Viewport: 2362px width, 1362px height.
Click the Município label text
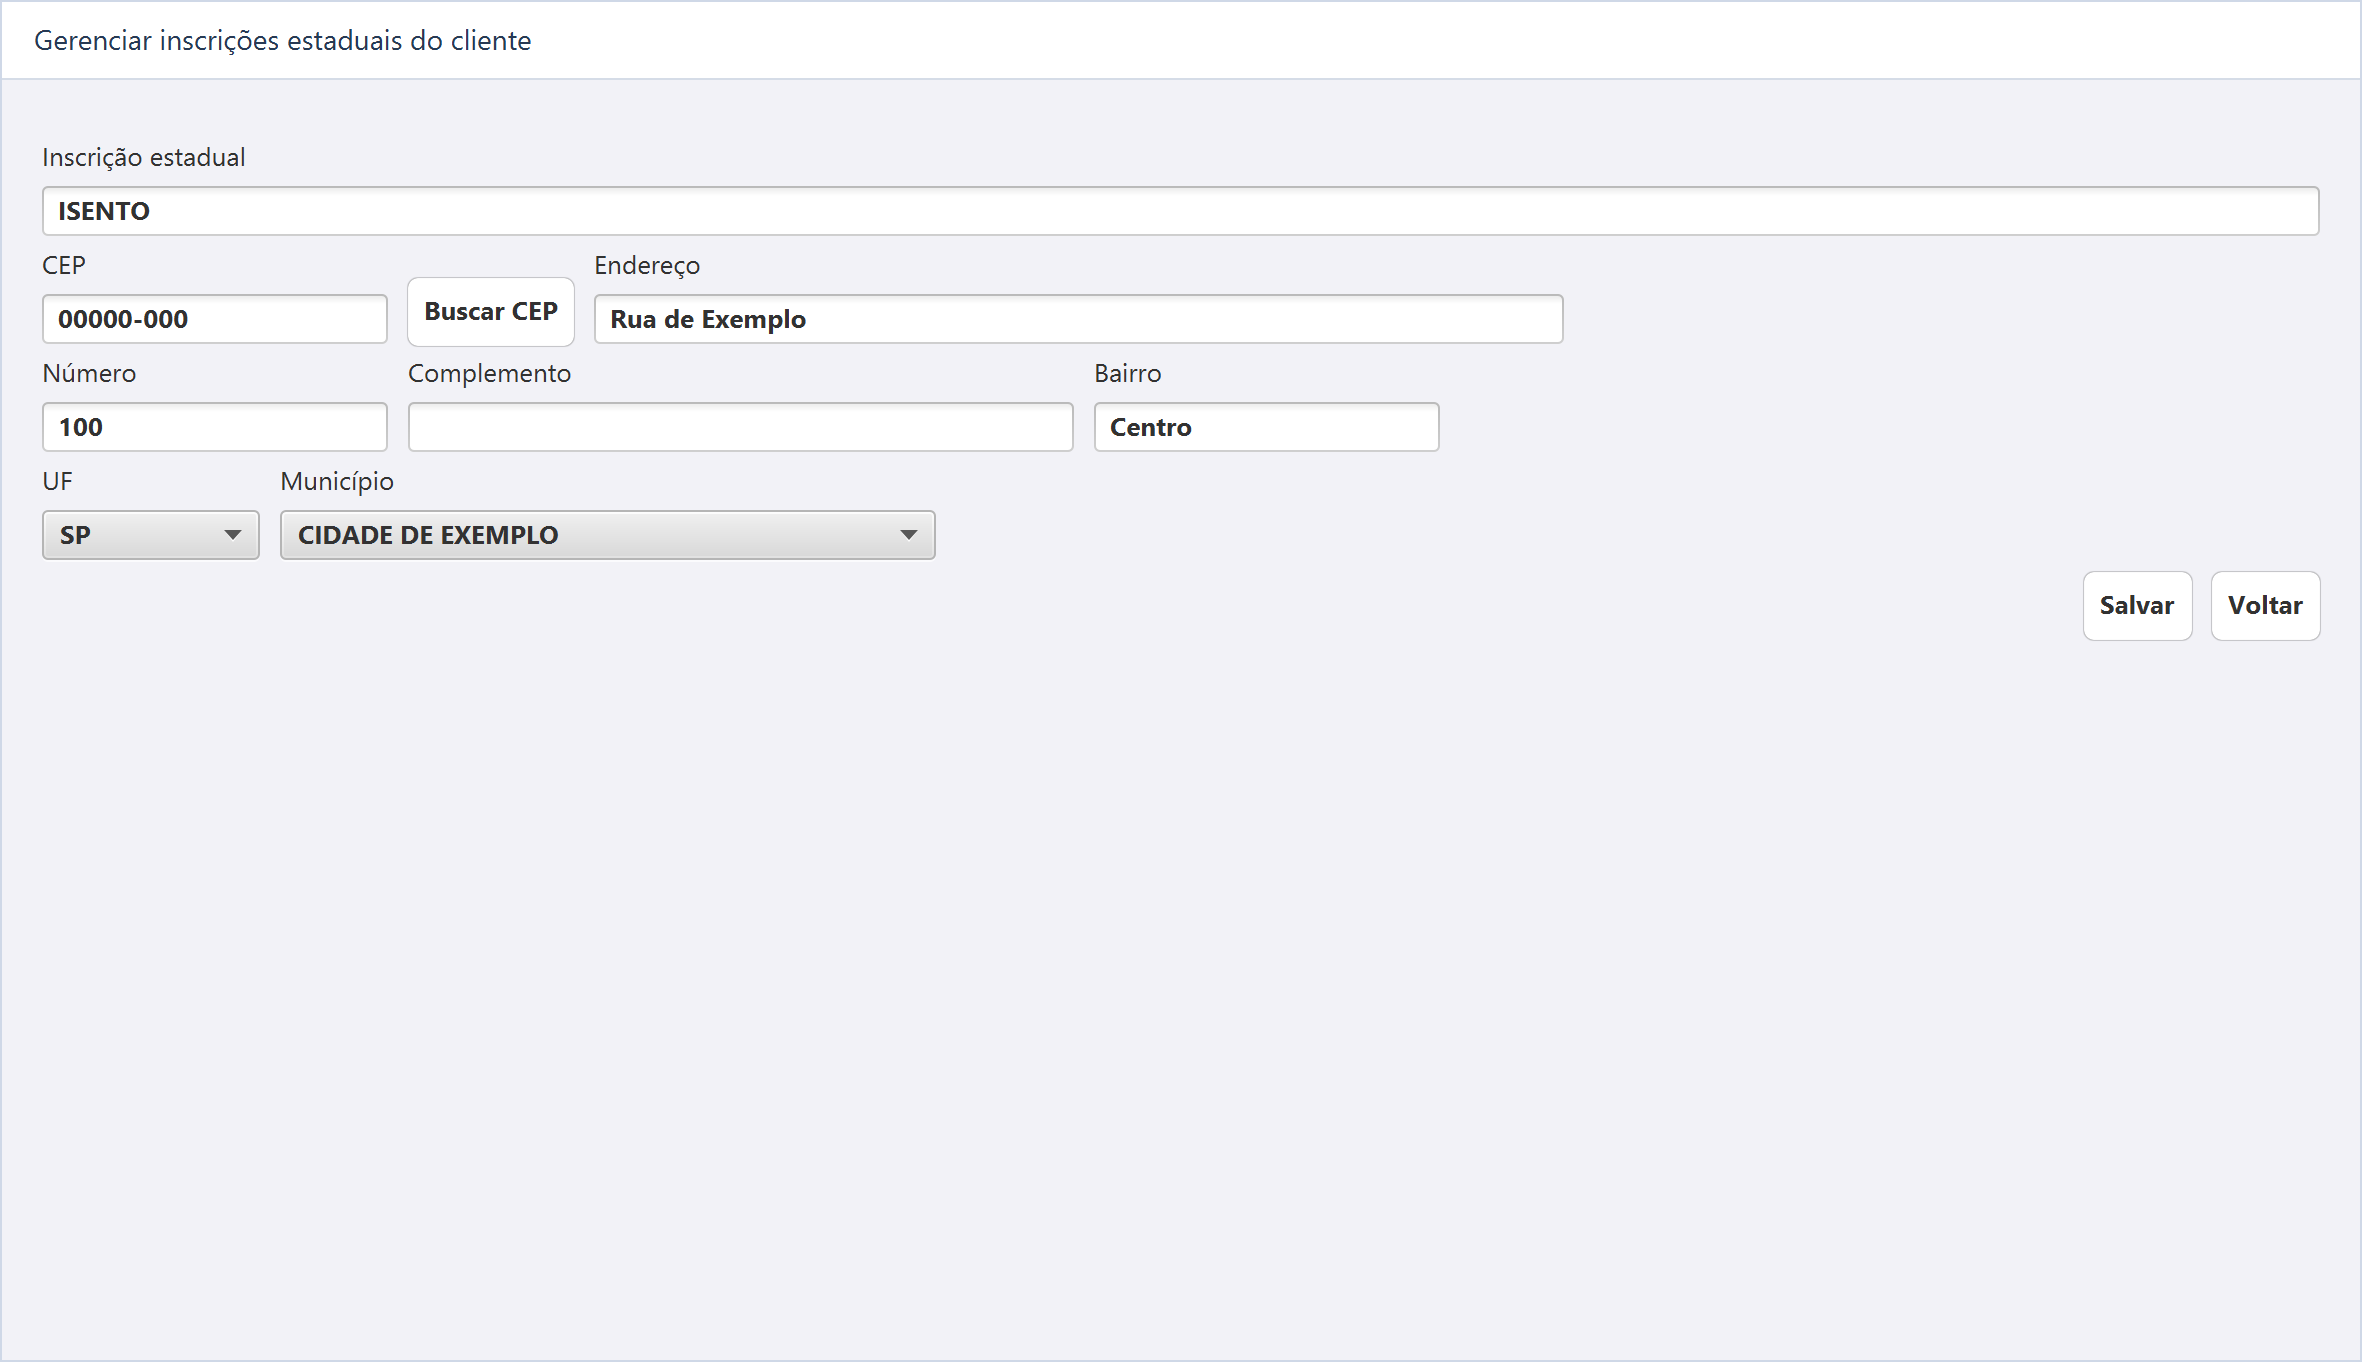click(x=337, y=482)
